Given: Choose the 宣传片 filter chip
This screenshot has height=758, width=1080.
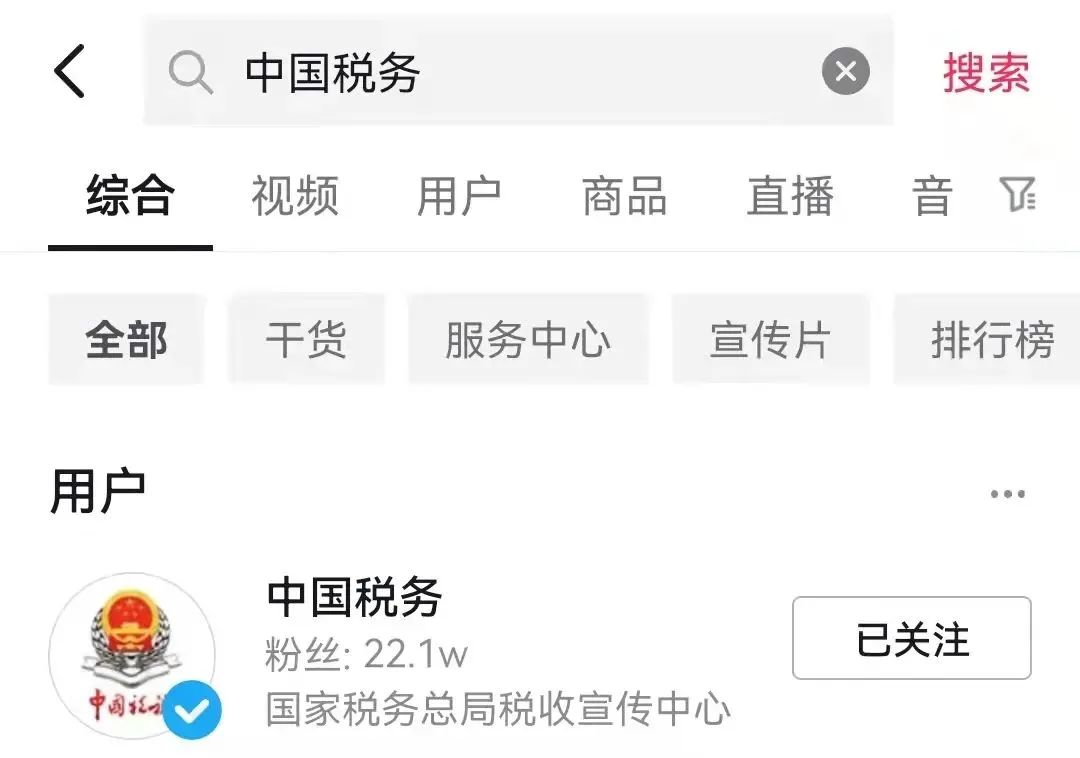Looking at the screenshot, I should [x=771, y=339].
